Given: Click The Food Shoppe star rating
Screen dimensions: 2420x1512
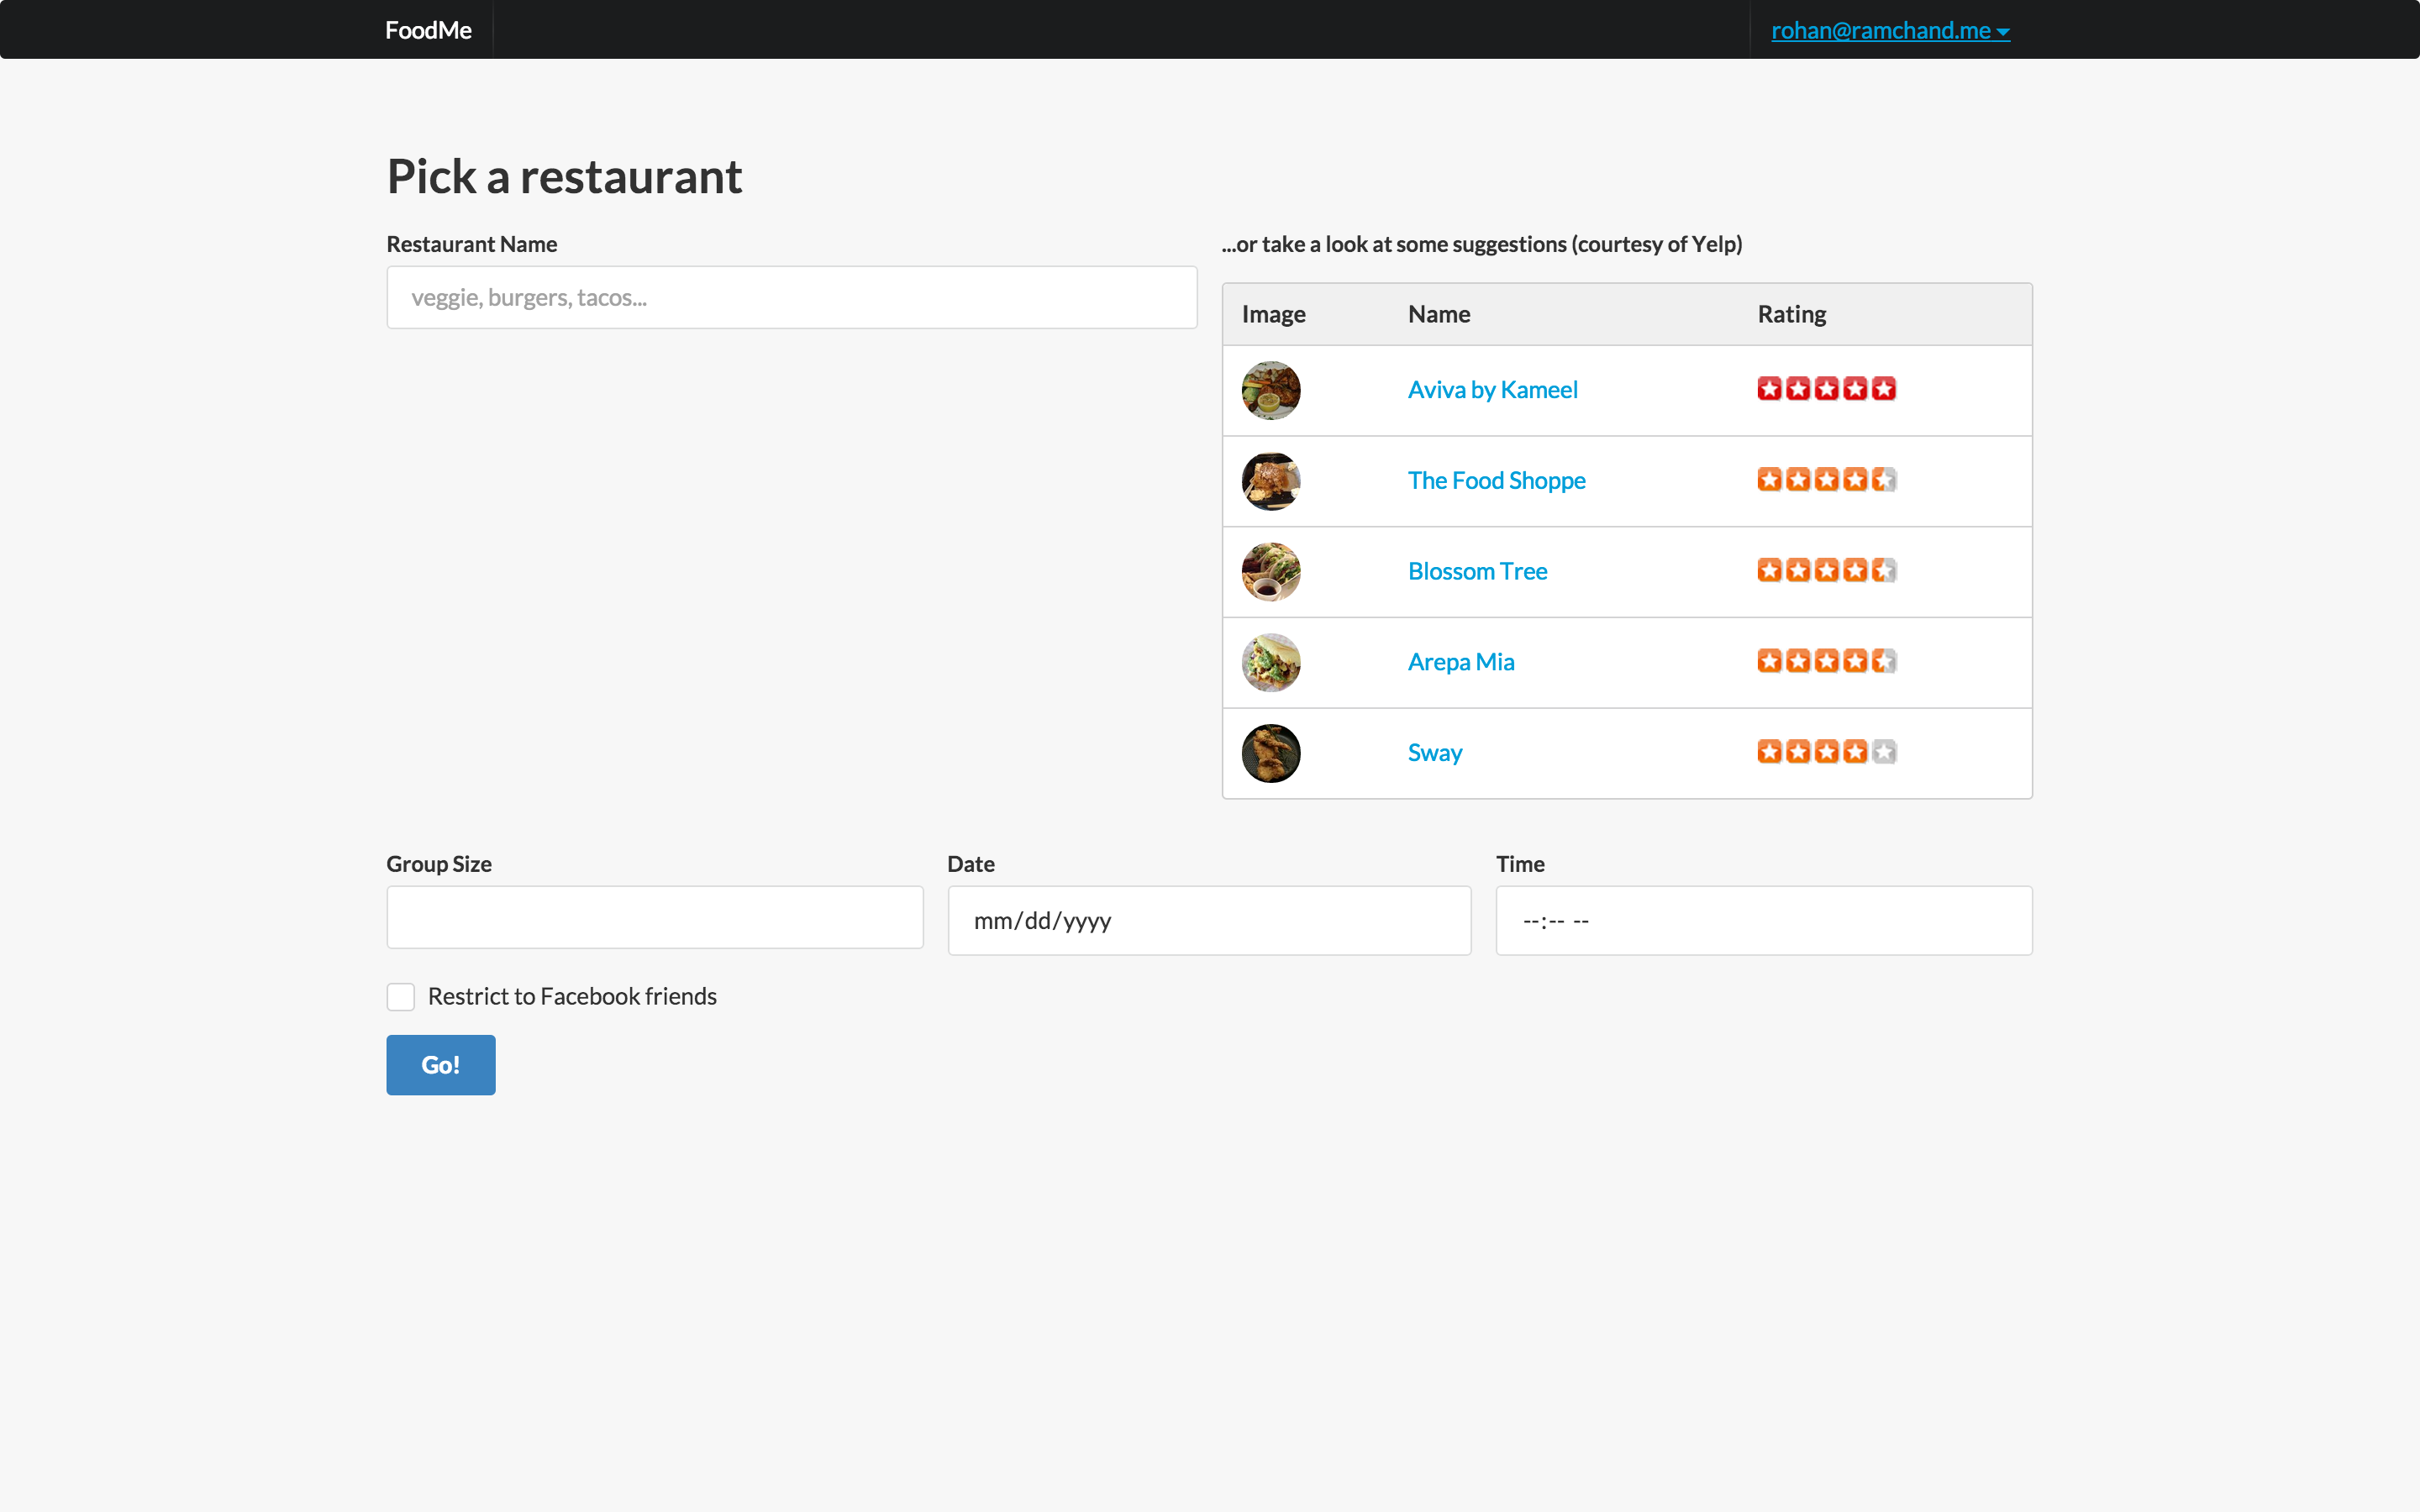Looking at the screenshot, I should point(1826,480).
